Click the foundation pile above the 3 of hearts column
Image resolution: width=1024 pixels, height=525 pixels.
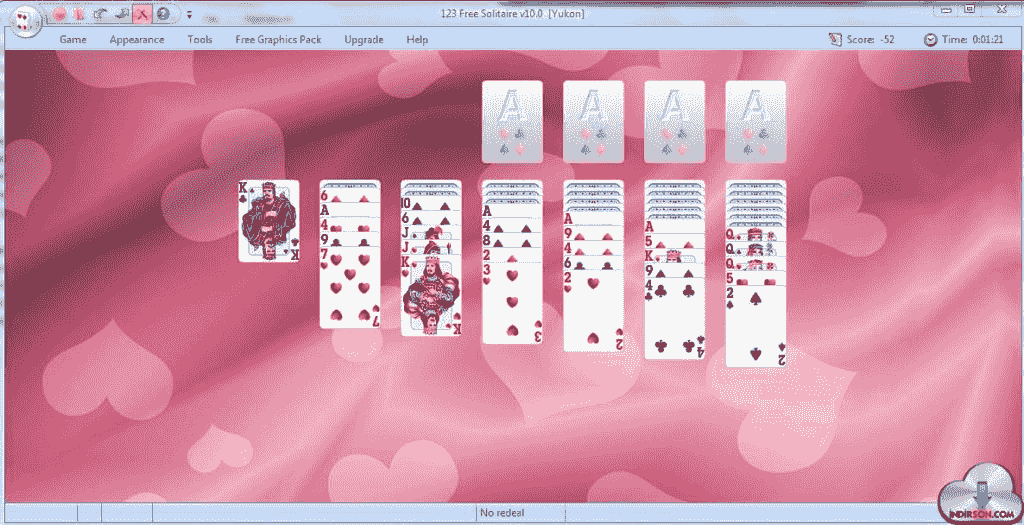pyautogui.click(x=513, y=121)
